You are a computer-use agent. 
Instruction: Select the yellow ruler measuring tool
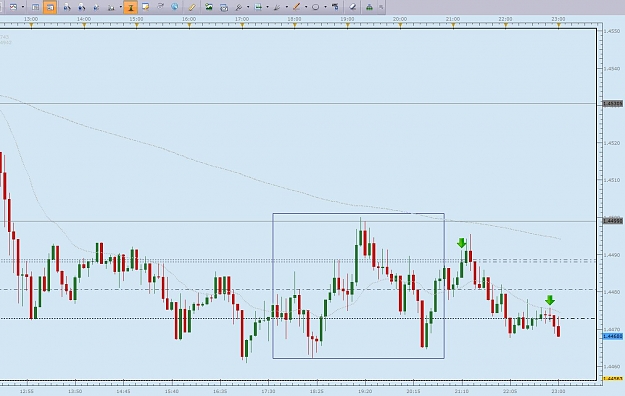[192, 7]
